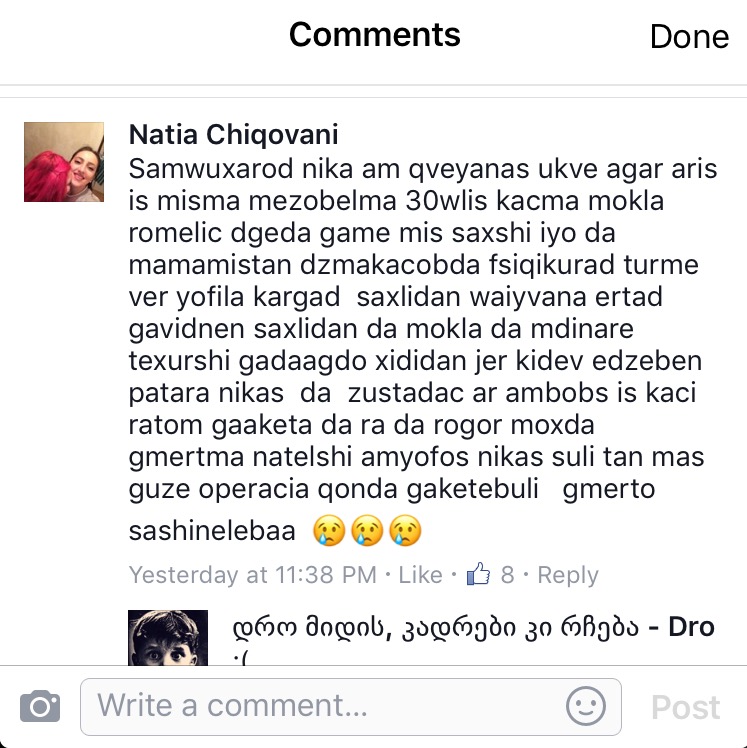Select the Georgian reply text starting with დრო
747x748 pixels.
pos(435,627)
